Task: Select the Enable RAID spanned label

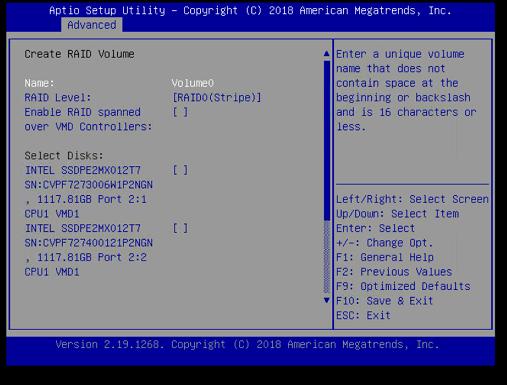Action: click(x=82, y=112)
